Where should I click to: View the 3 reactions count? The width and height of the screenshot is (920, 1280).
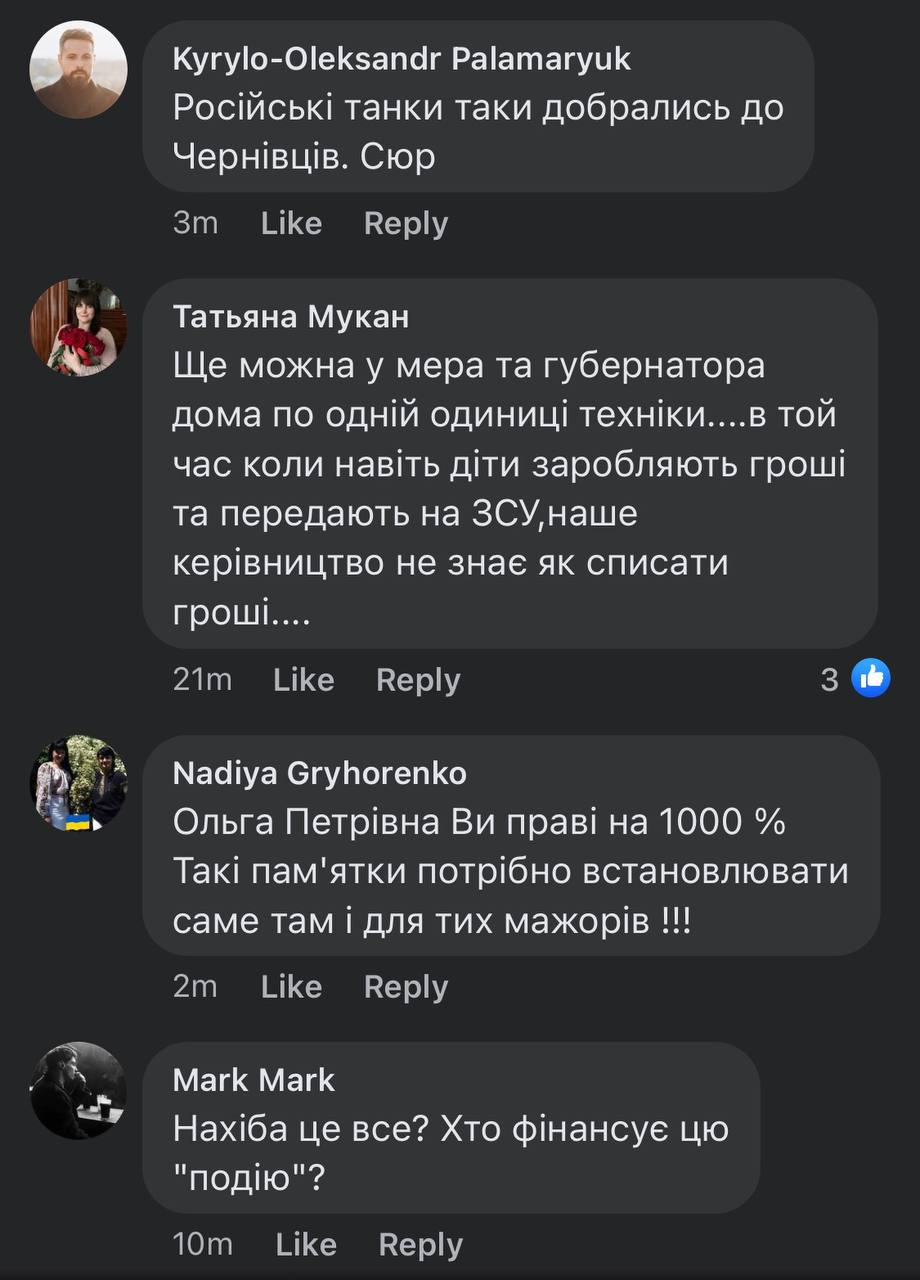click(830, 680)
